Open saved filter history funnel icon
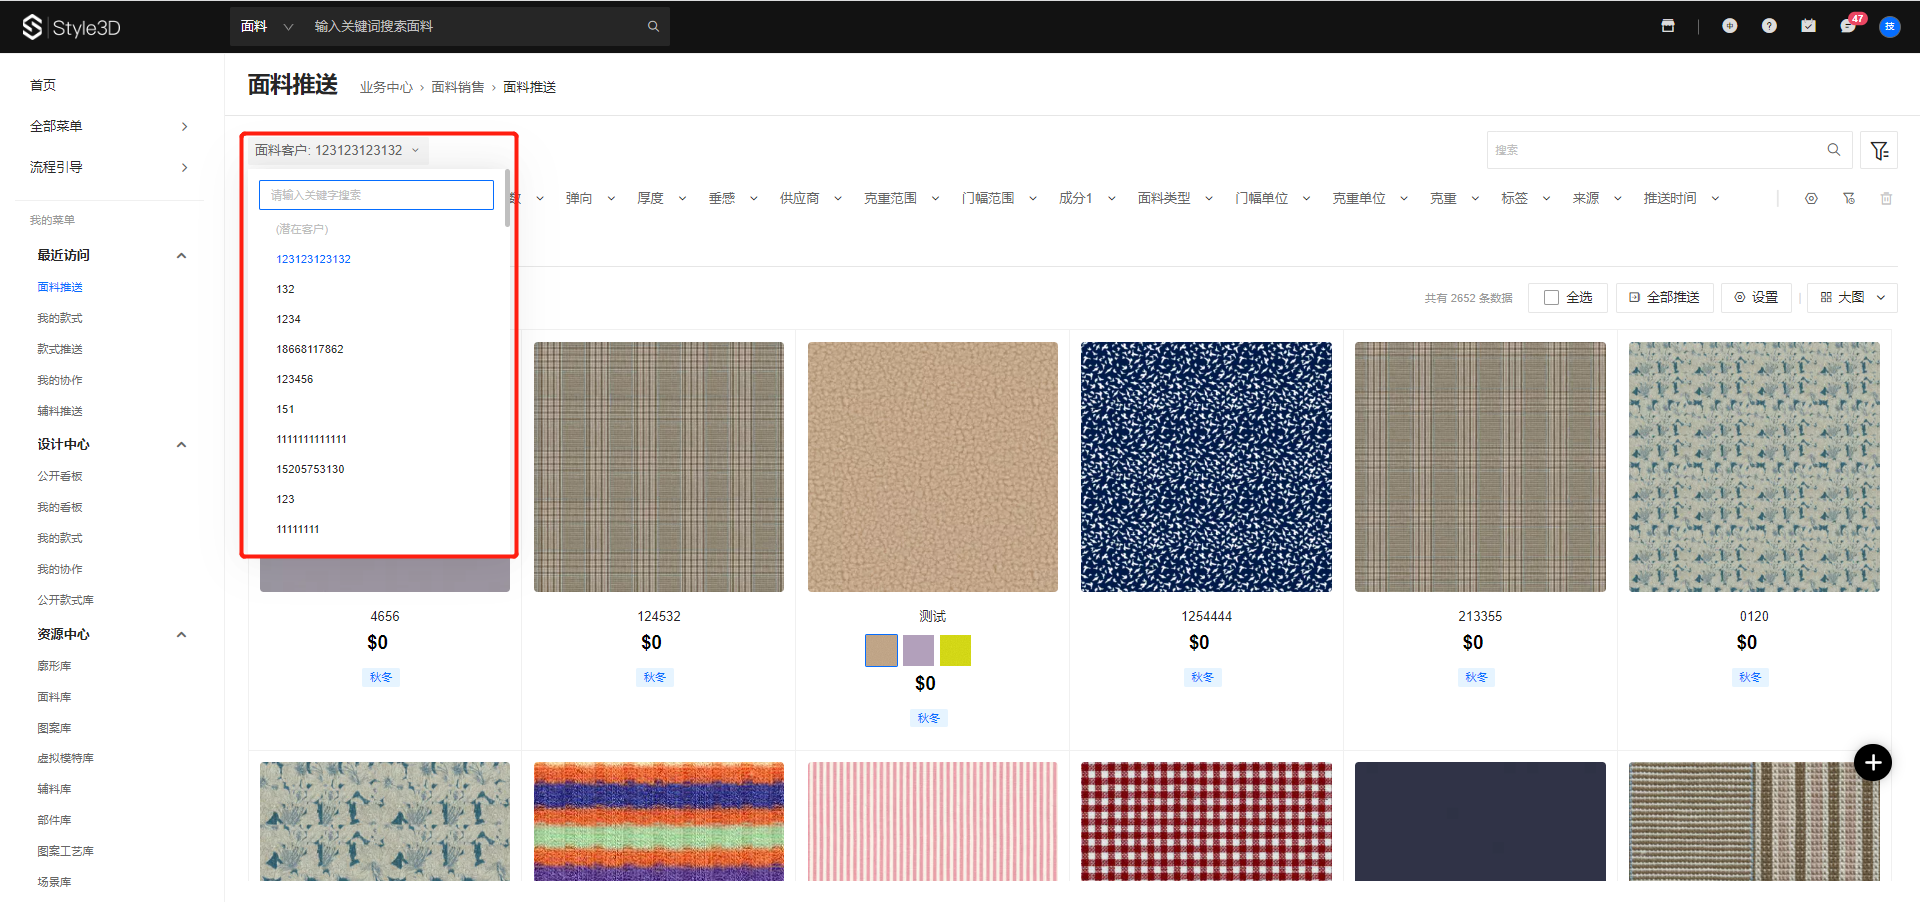Image resolution: width=1920 pixels, height=902 pixels. click(x=1849, y=198)
